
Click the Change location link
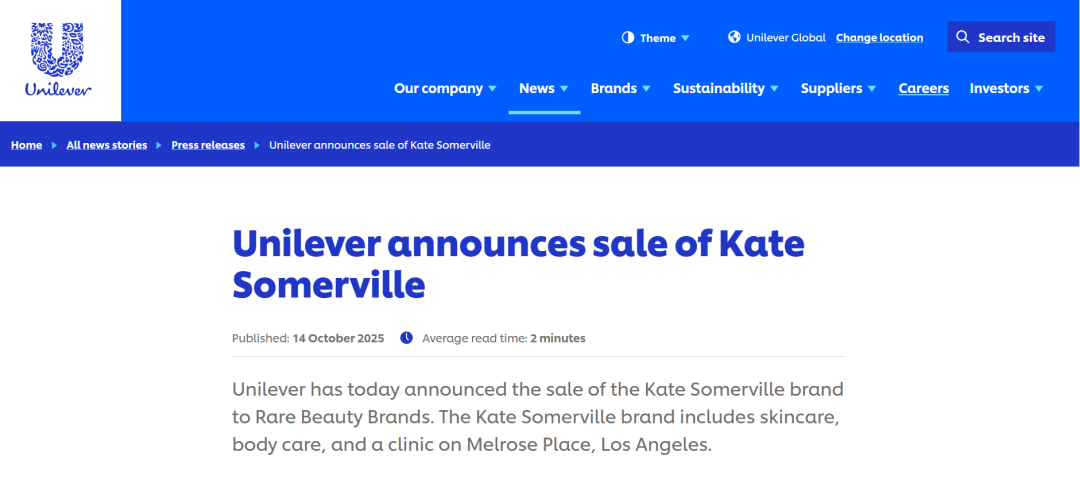click(879, 38)
